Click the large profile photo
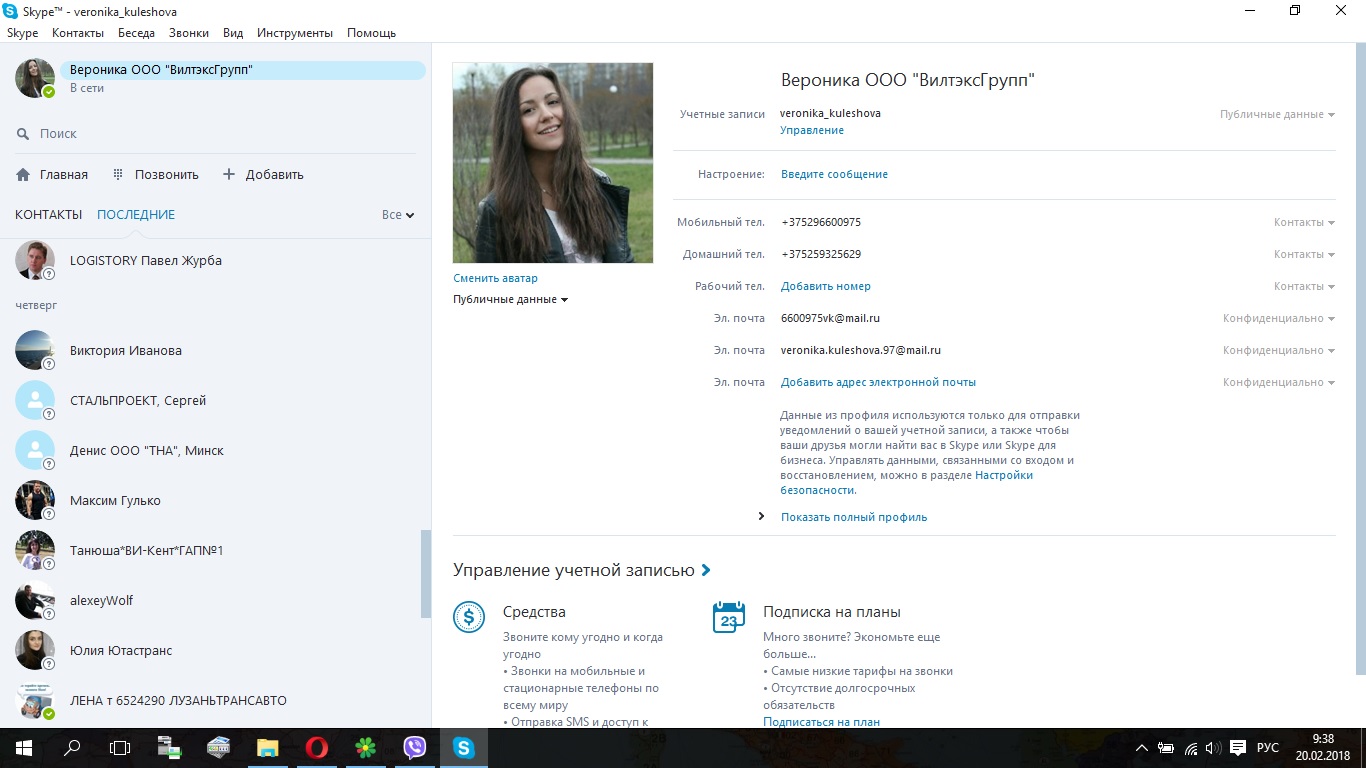This screenshot has width=1366, height=768. point(553,163)
